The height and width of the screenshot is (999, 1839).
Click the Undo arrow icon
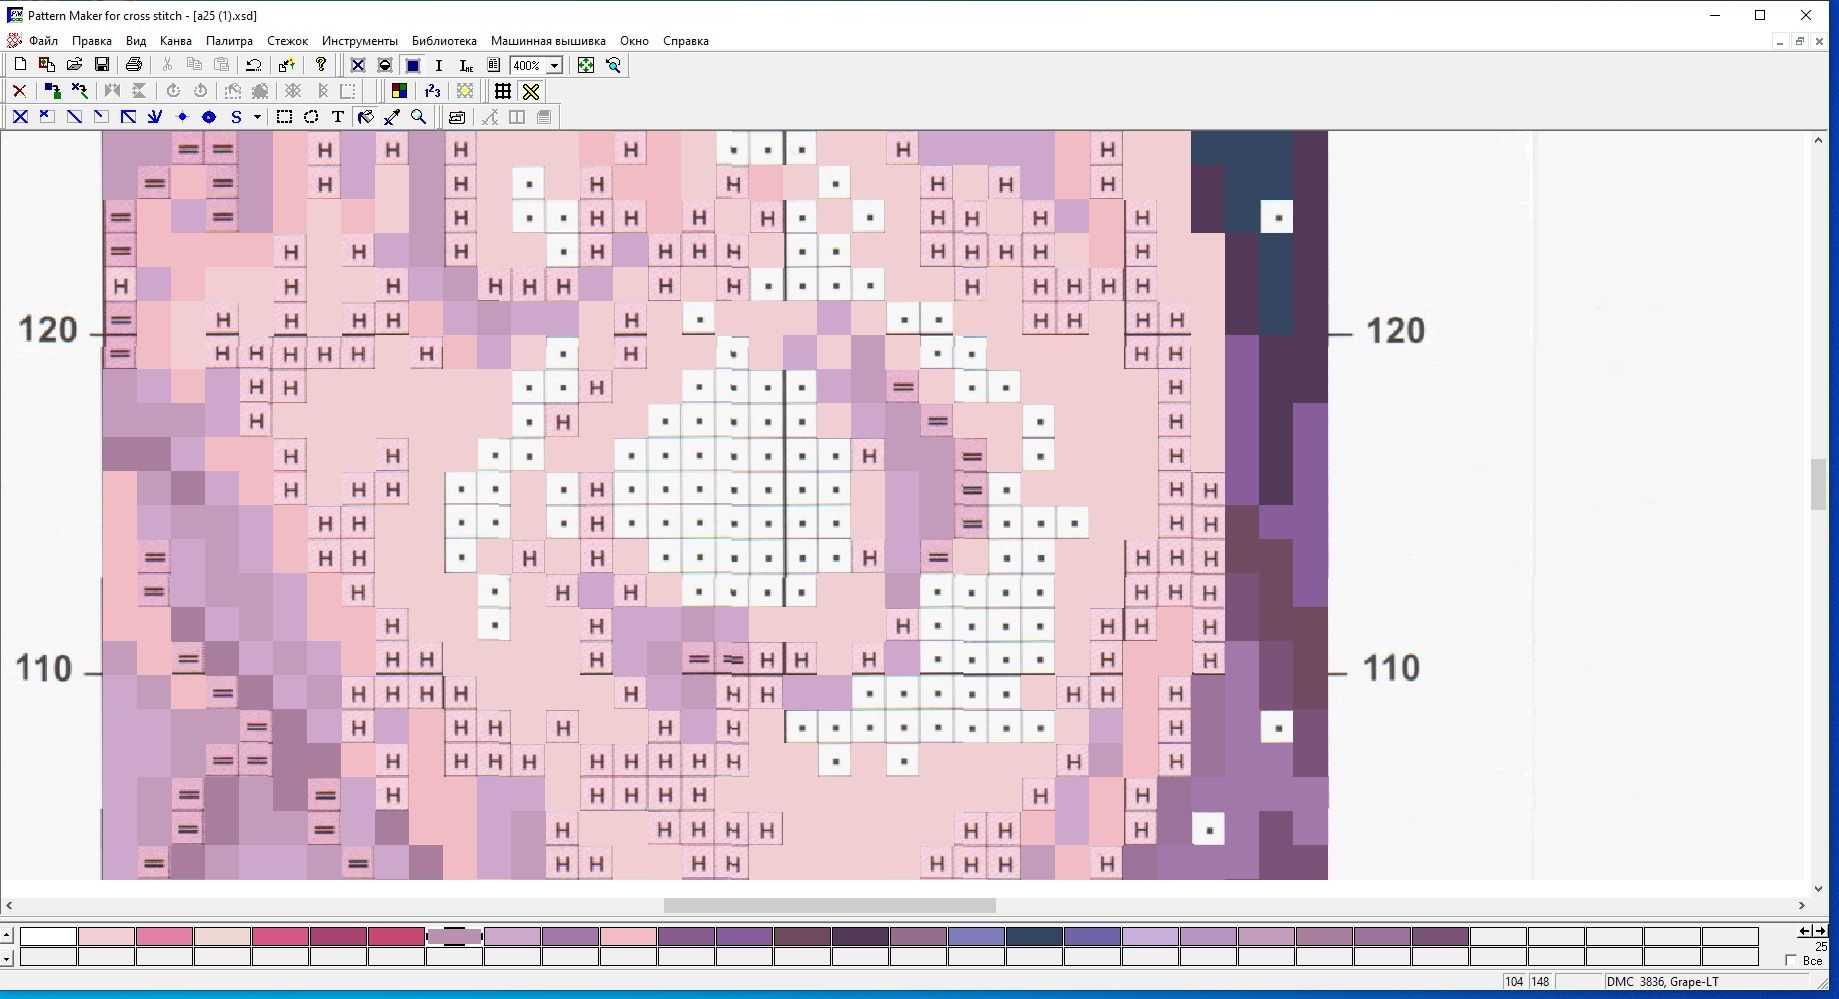coord(254,65)
